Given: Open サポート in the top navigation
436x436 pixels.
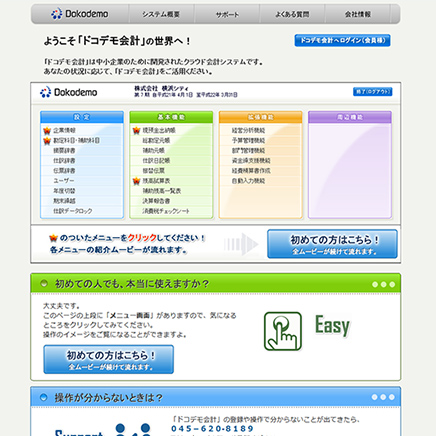Looking at the screenshot, I should (x=227, y=15).
